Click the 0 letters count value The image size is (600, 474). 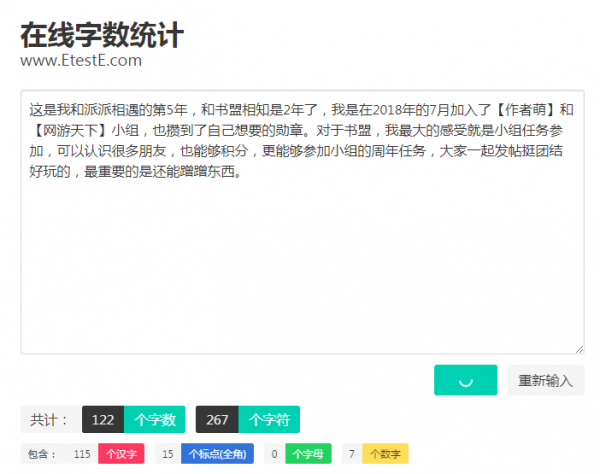click(274, 454)
